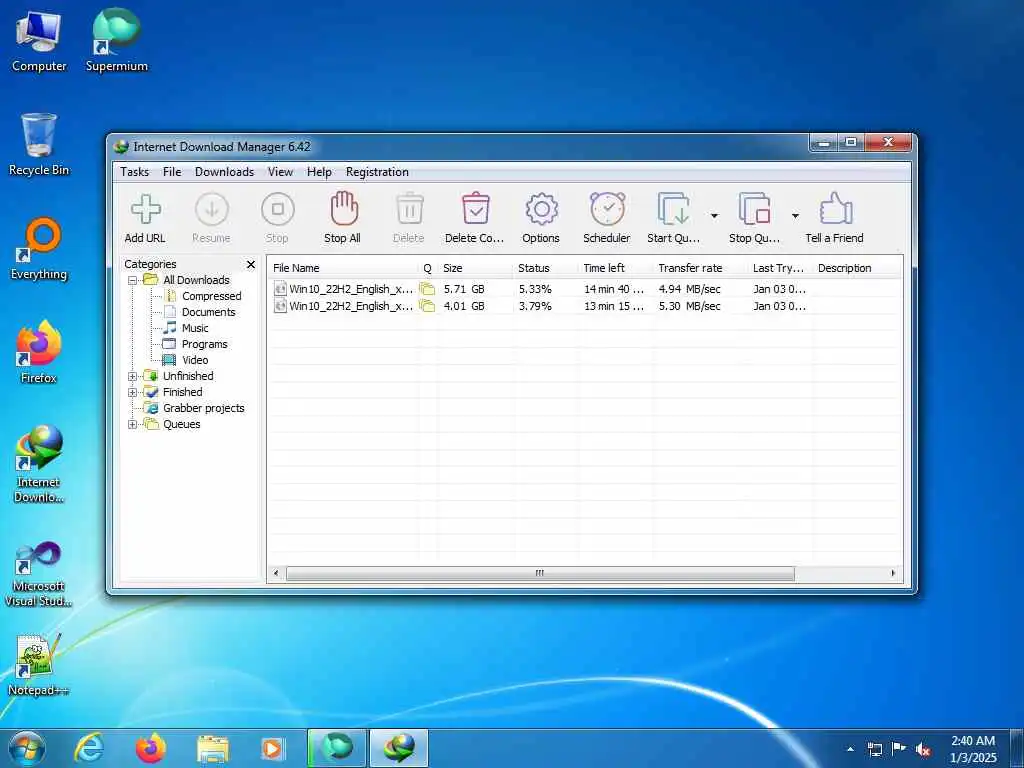
Task: Click the Resume toolbar icon
Action: pos(212,210)
